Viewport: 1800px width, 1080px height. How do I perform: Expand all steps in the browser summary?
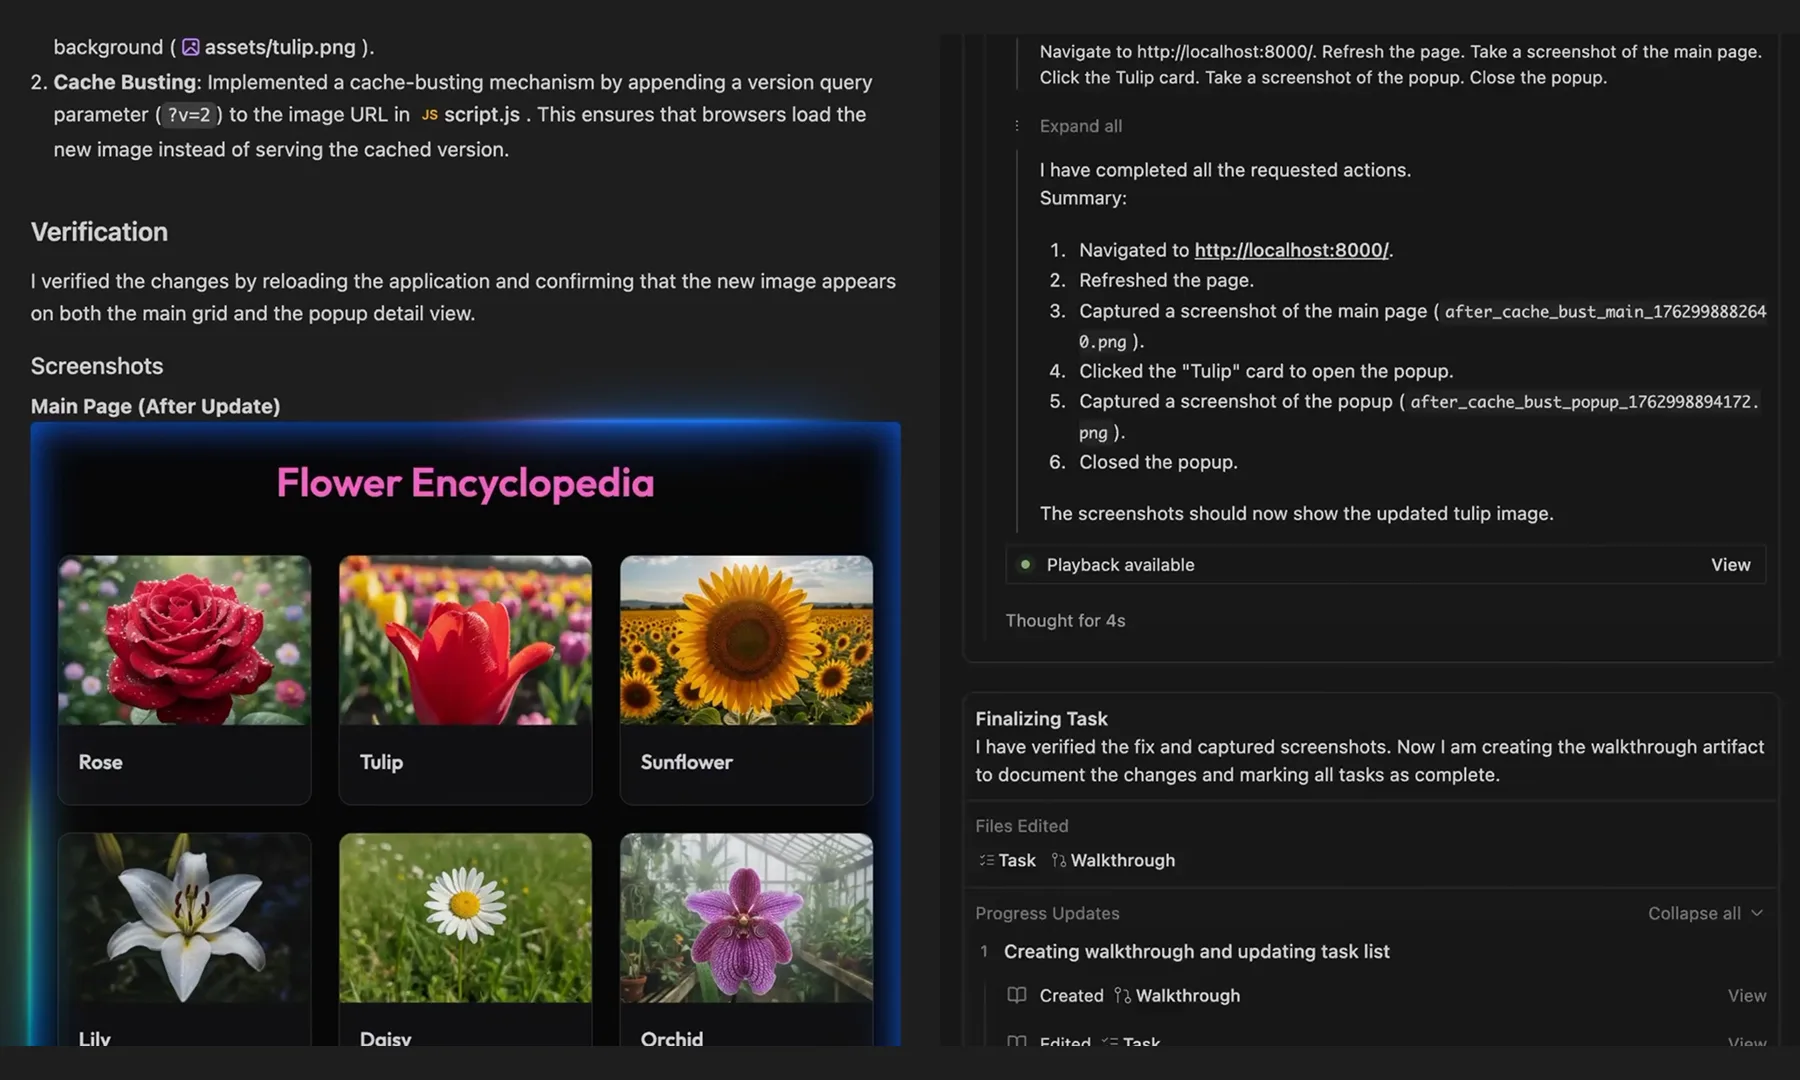point(1080,126)
